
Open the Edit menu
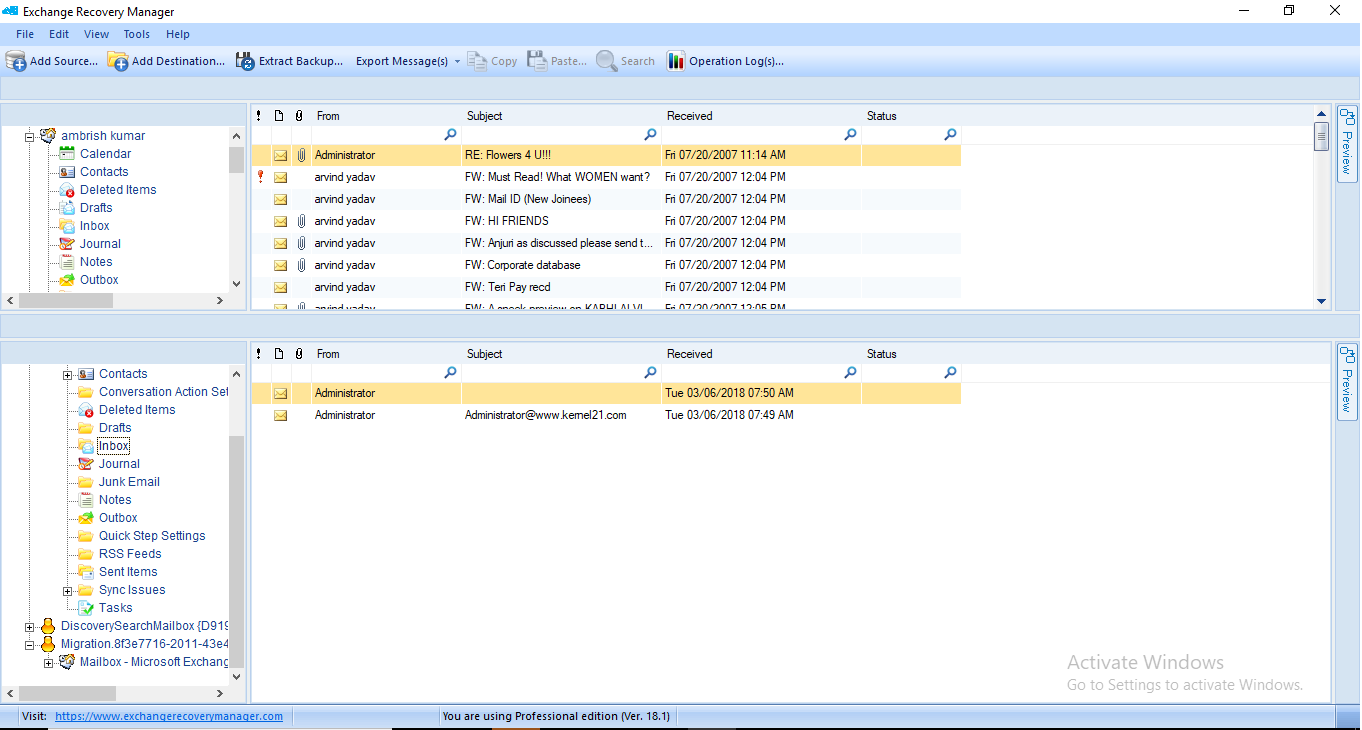(59, 34)
